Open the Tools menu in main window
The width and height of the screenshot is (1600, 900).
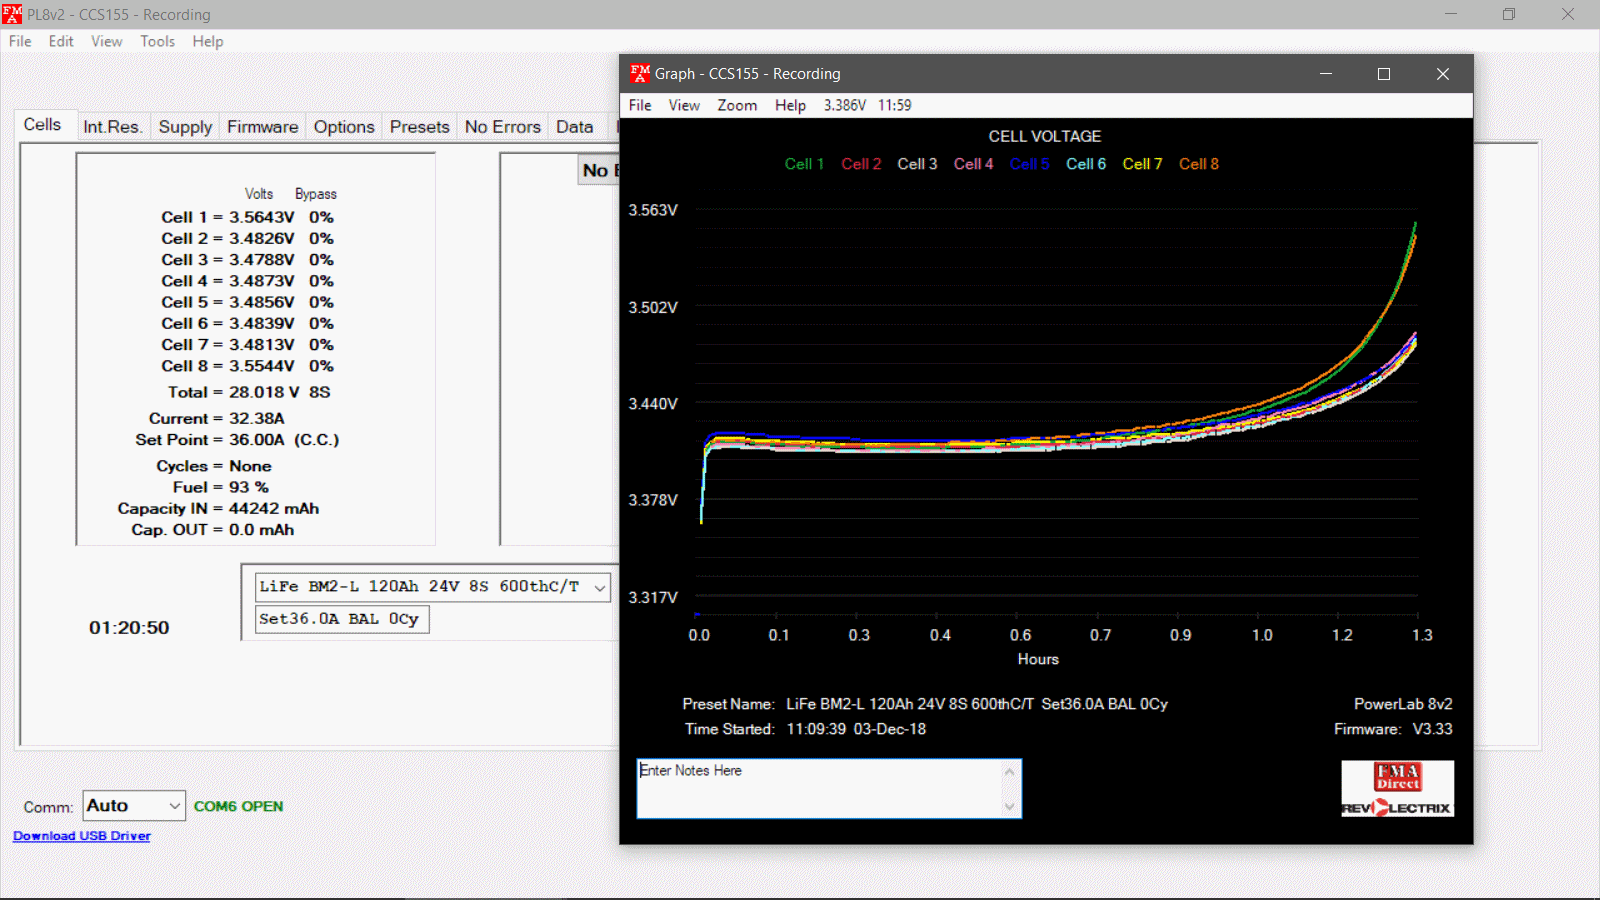click(157, 41)
